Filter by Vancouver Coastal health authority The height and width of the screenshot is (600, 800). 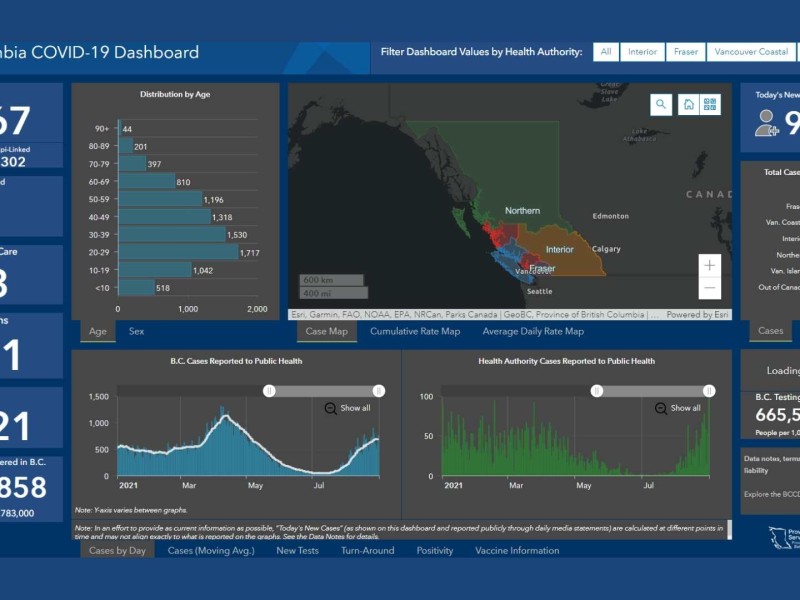point(751,52)
